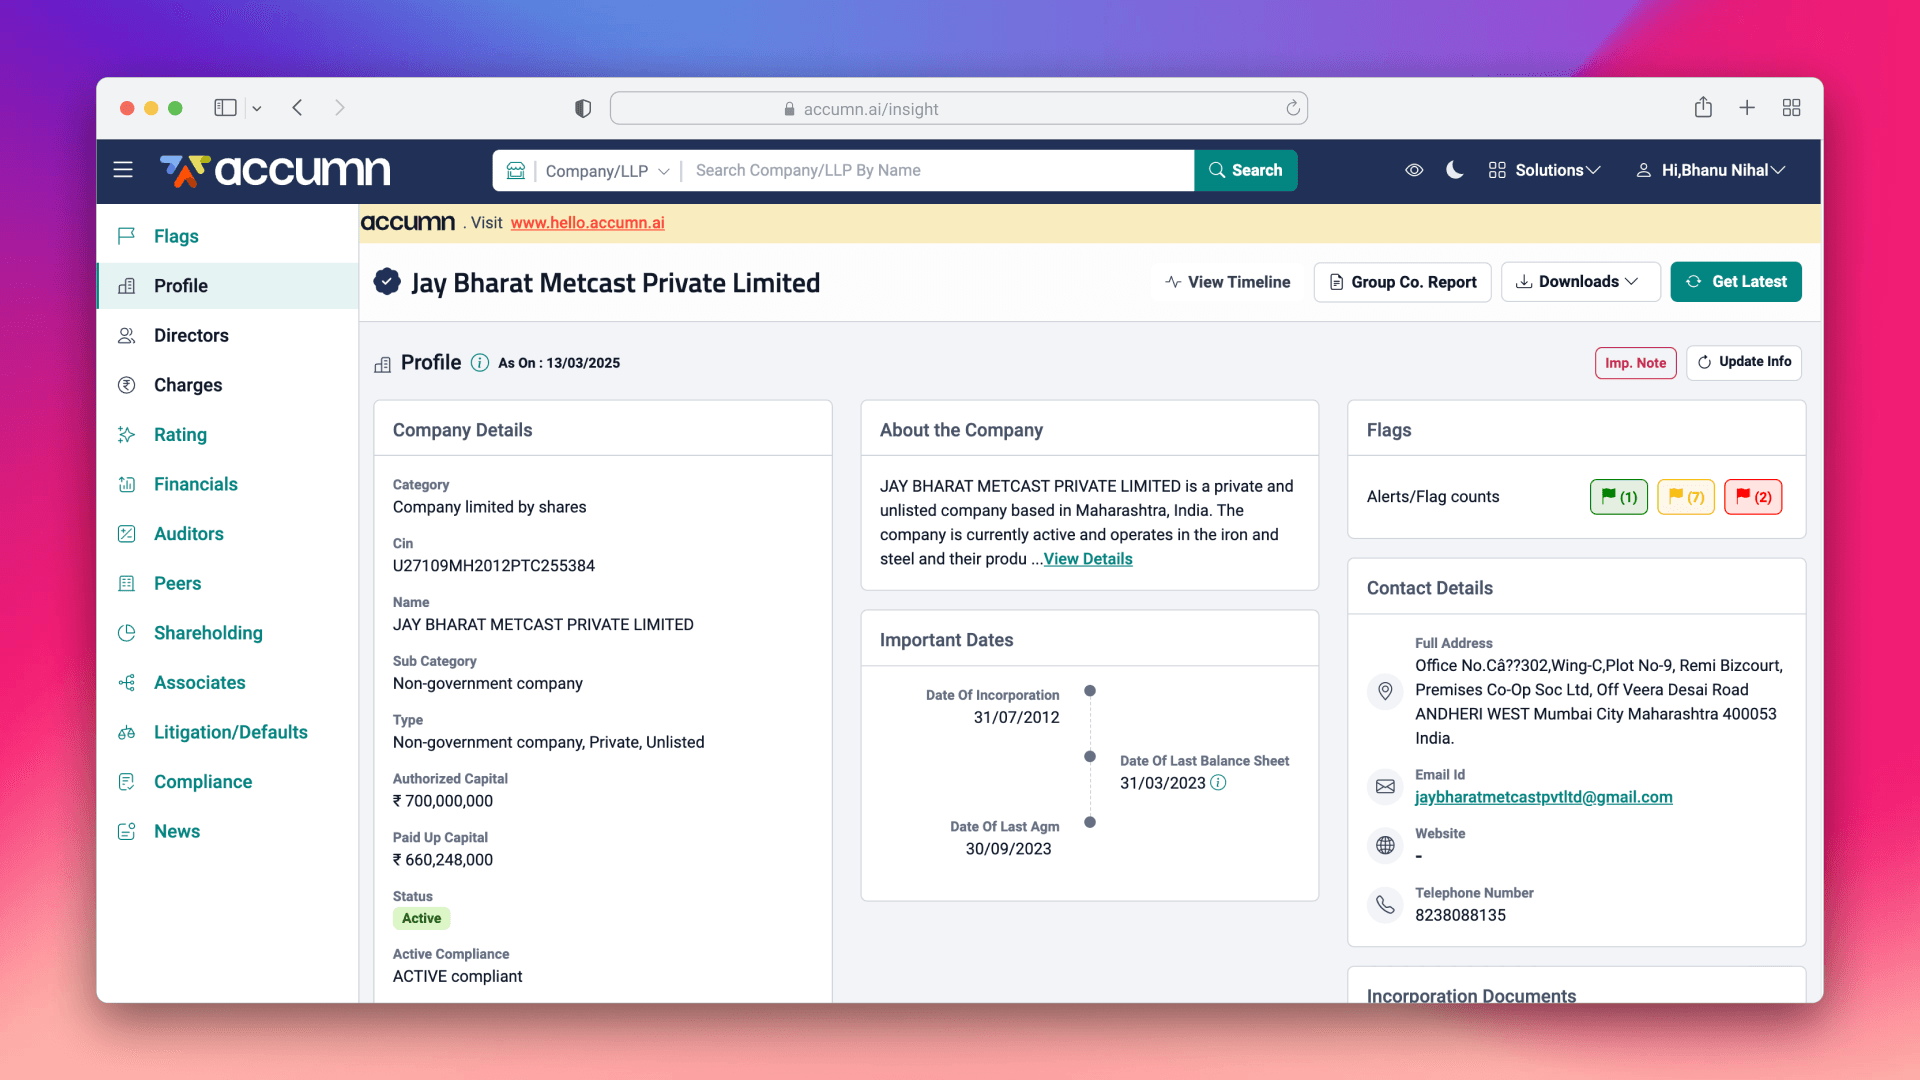Click the Get Latest button
Viewport: 1920px width, 1080px height.
1736,282
